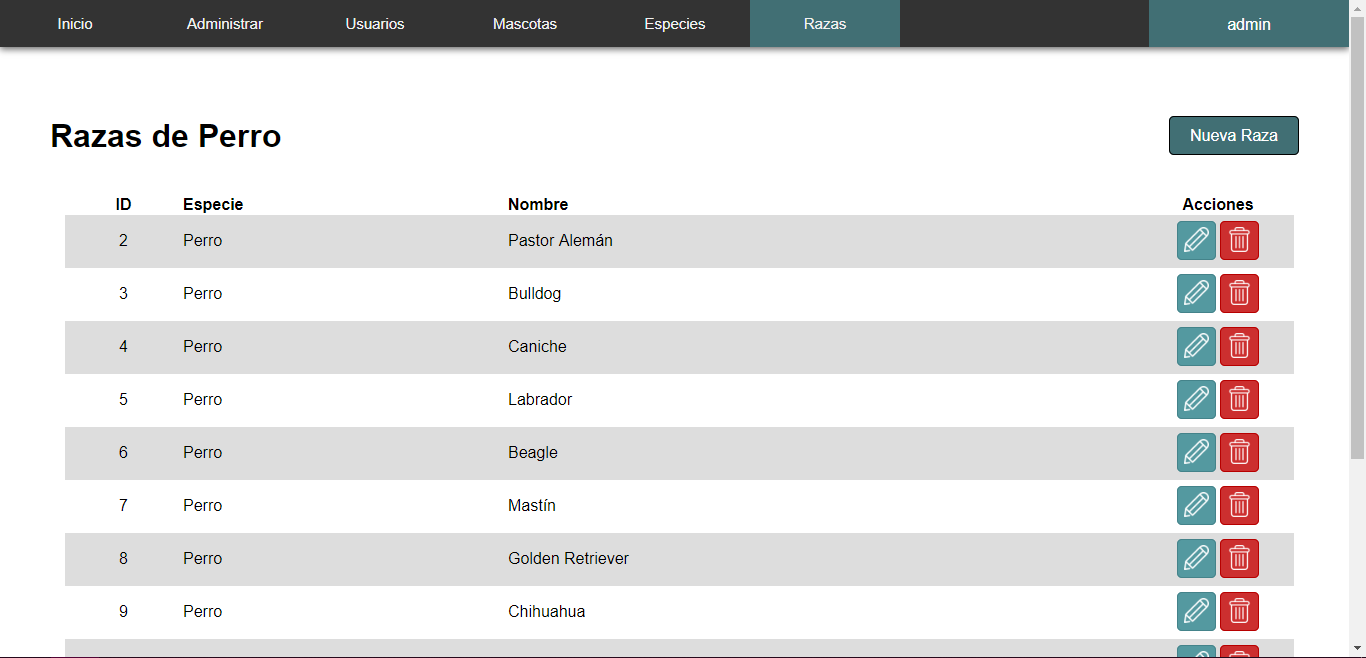The height and width of the screenshot is (658, 1366).
Task: Click the scrollbar down arrow
Action: pyautogui.click(x=1357, y=649)
